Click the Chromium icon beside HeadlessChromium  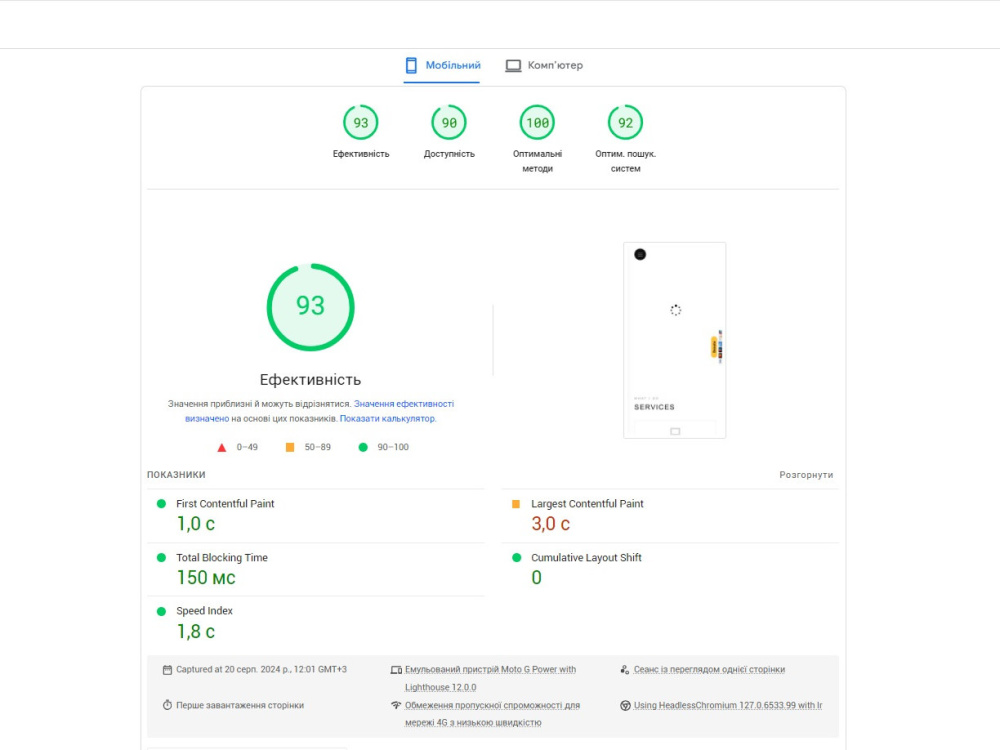624,704
